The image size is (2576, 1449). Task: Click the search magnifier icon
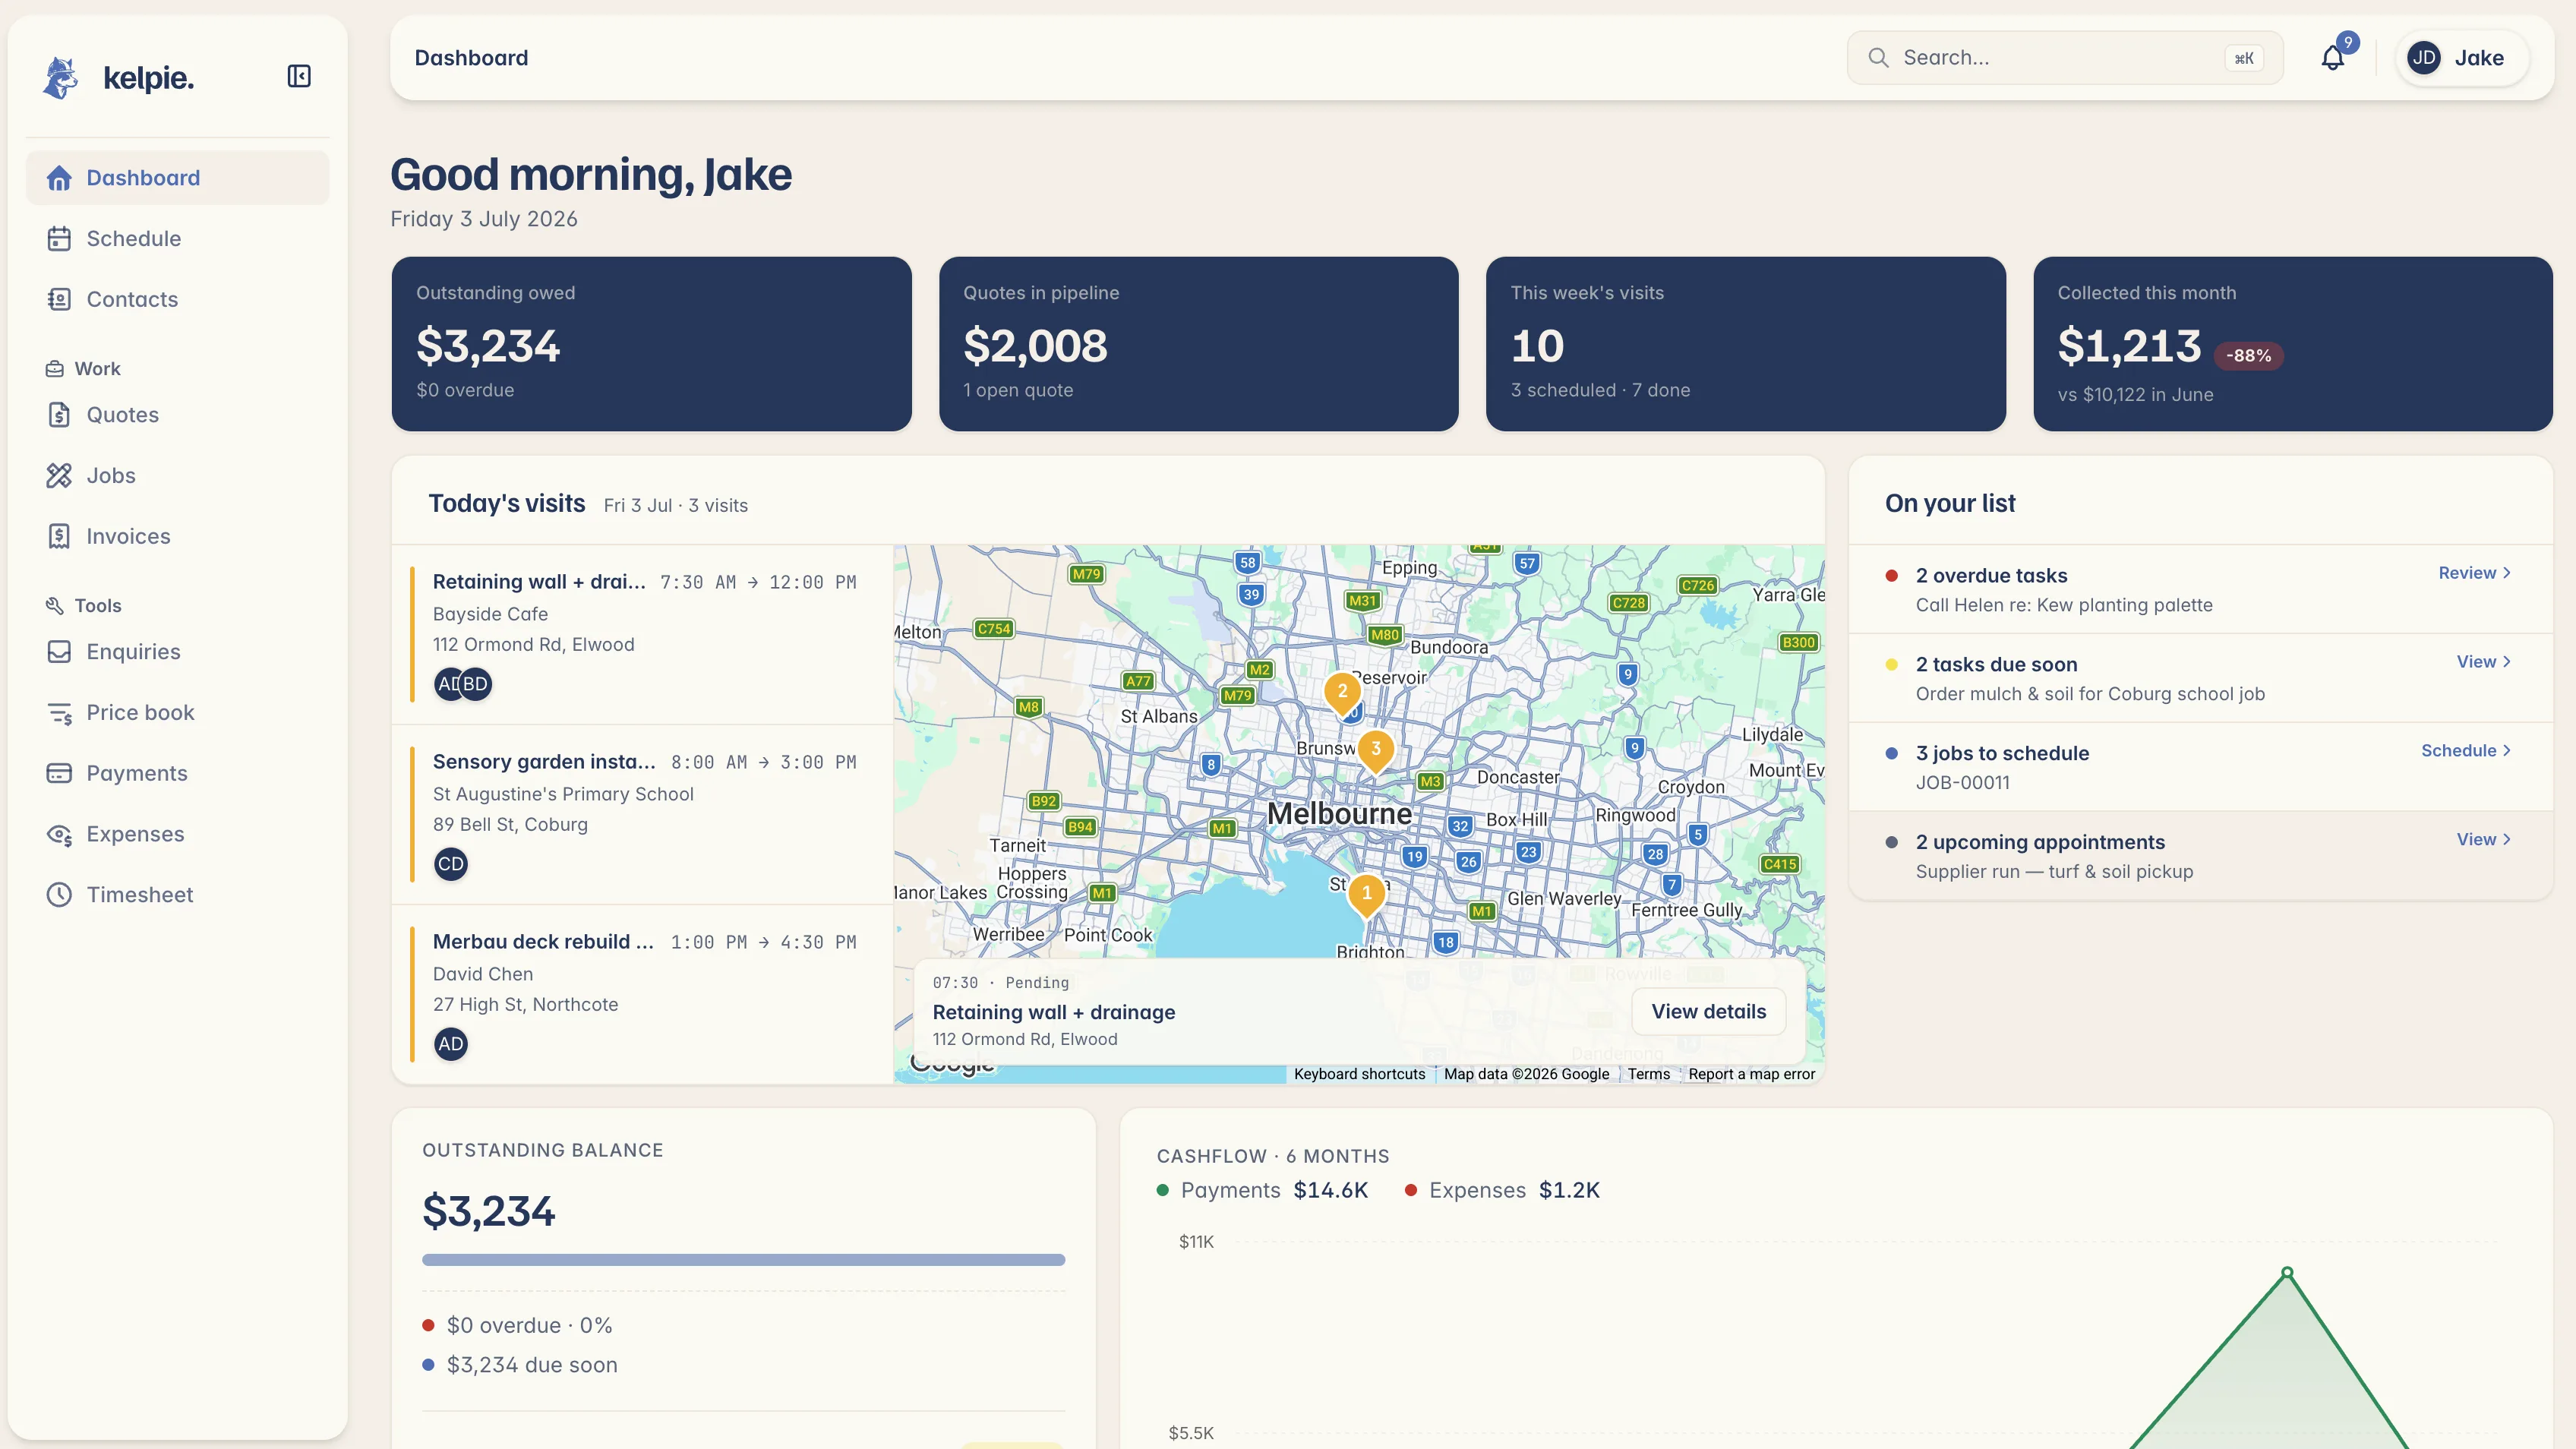(x=1878, y=58)
